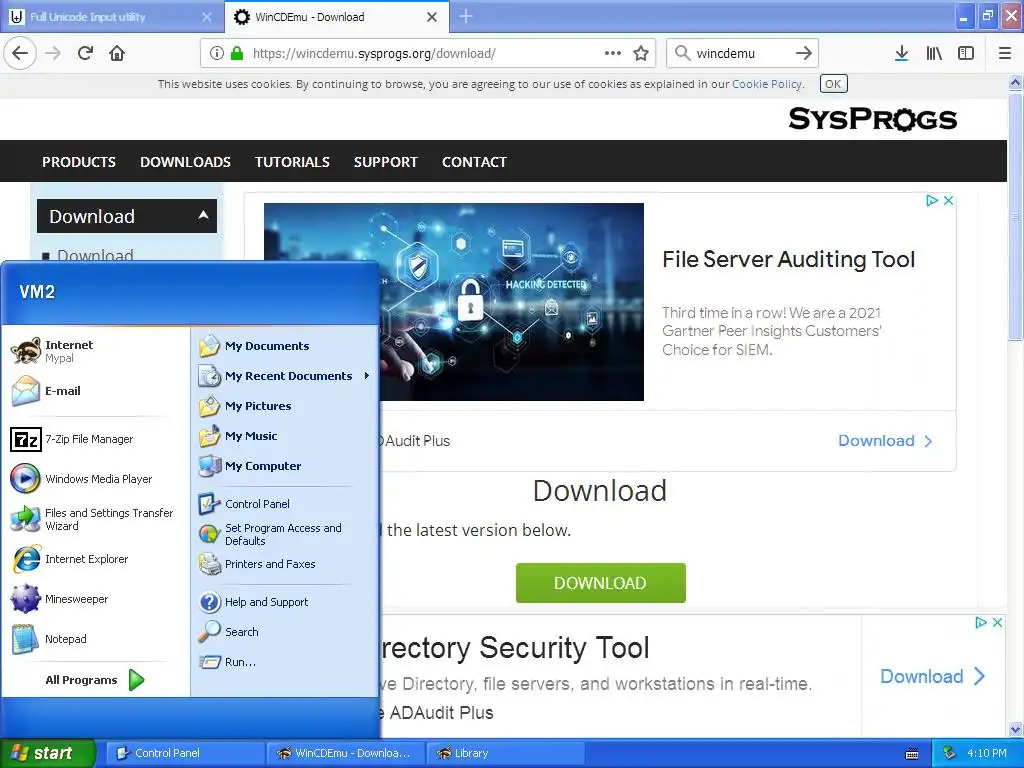
Task: Go back using the browser back arrow
Action: 20,53
